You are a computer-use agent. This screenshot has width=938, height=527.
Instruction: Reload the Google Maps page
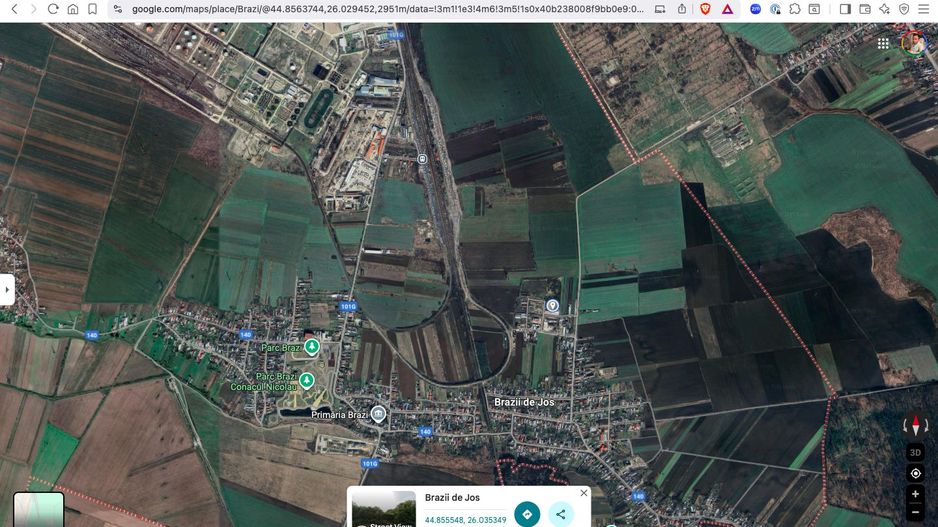click(x=53, y=9)
